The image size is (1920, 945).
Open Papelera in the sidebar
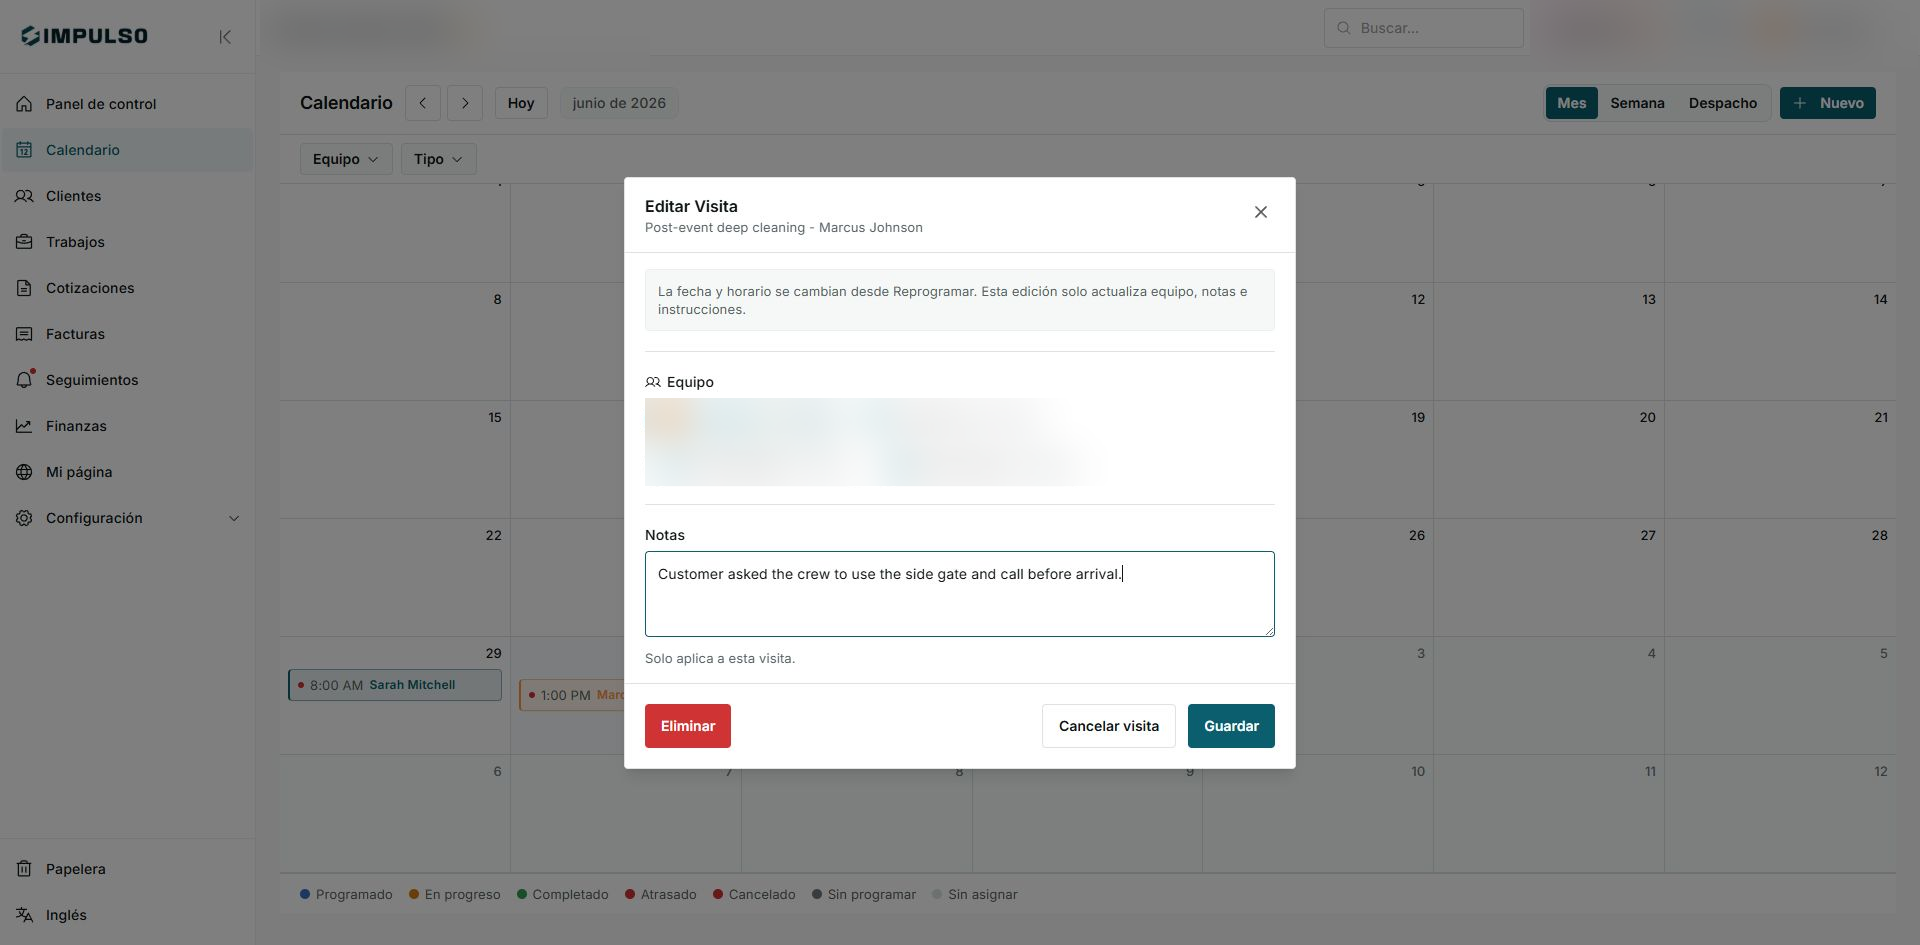coord(127,869)
